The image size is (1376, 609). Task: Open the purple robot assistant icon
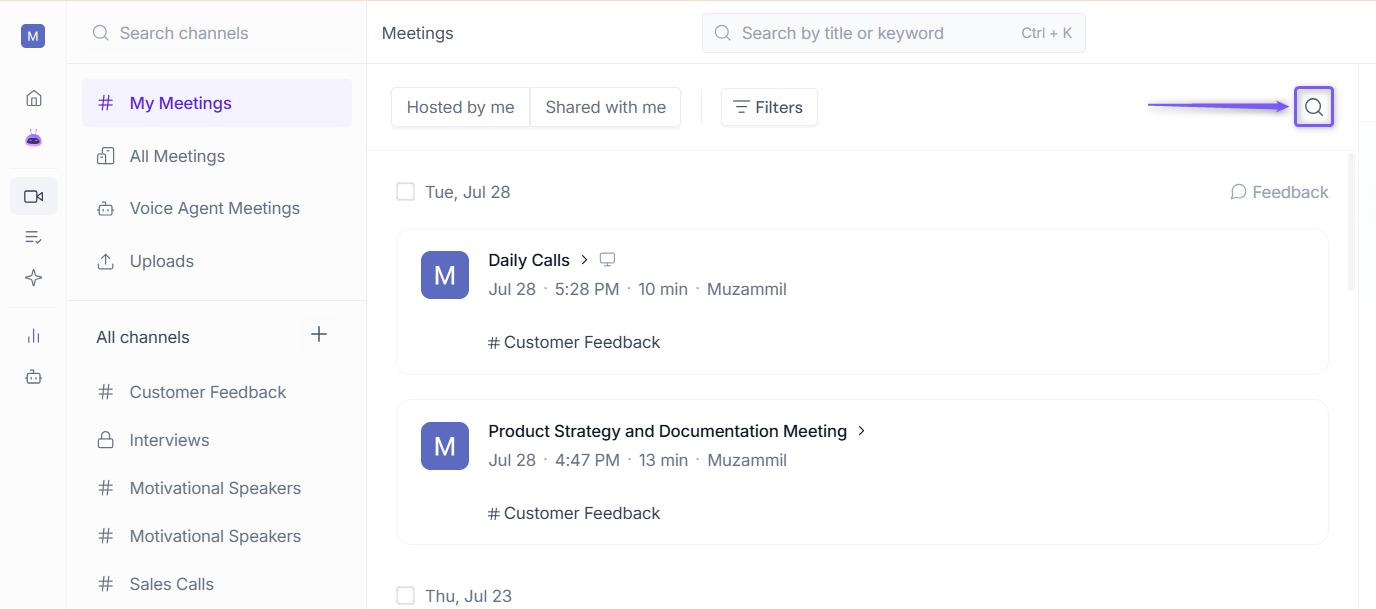34,139
